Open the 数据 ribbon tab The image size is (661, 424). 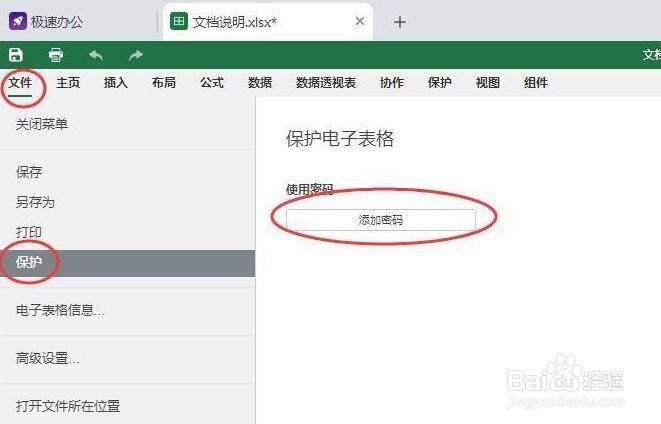tap(260, 83)
